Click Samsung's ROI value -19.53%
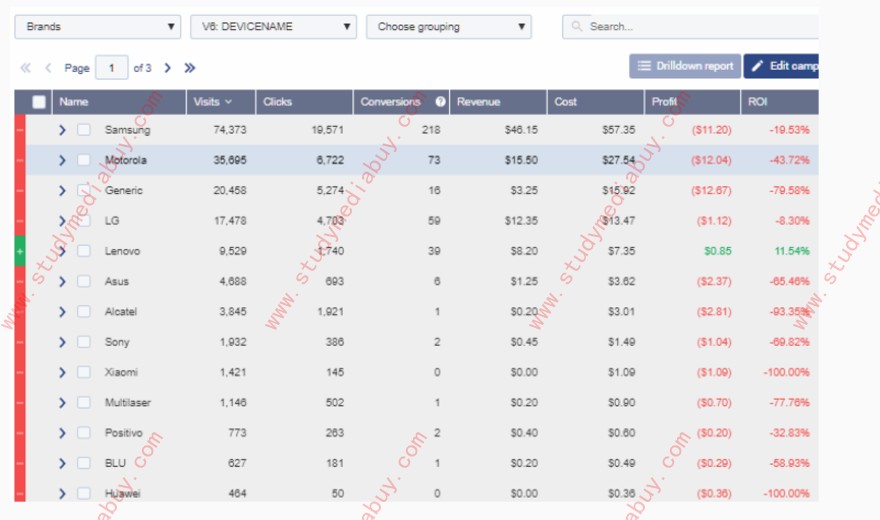This screenshot has width=880, height=520. point(790,130)
